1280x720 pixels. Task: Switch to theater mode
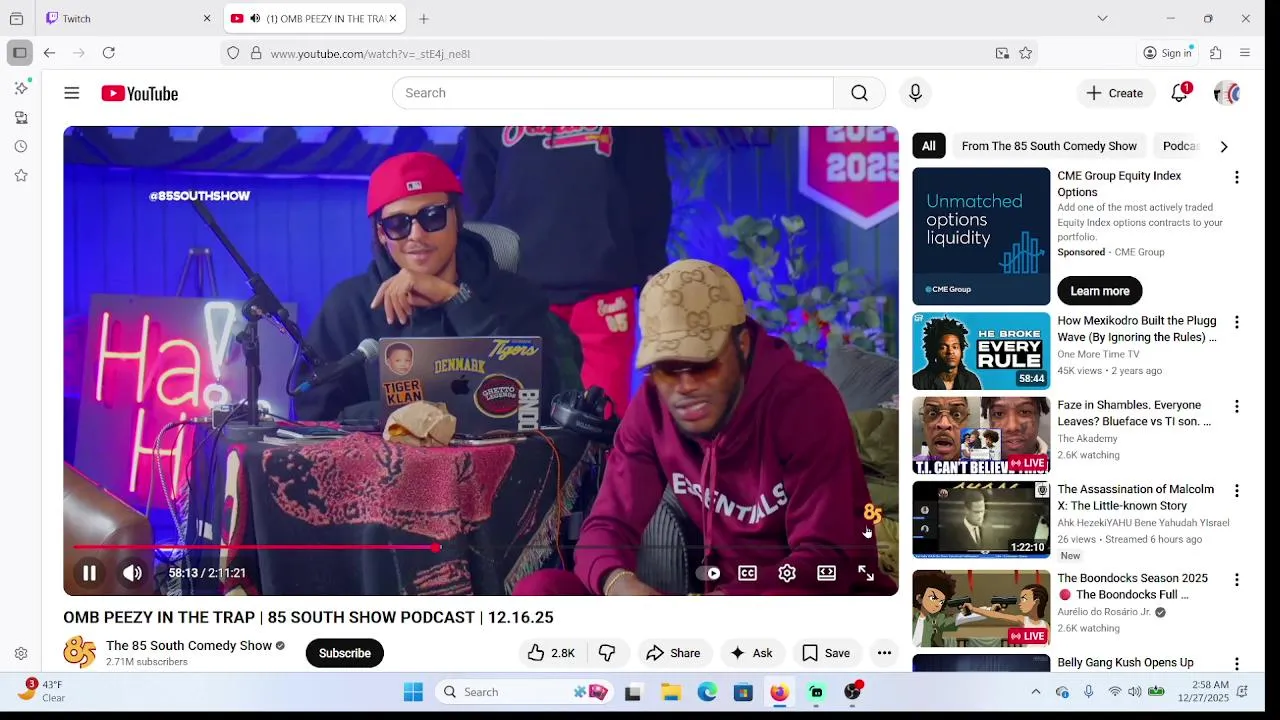[x=826, y=573]
